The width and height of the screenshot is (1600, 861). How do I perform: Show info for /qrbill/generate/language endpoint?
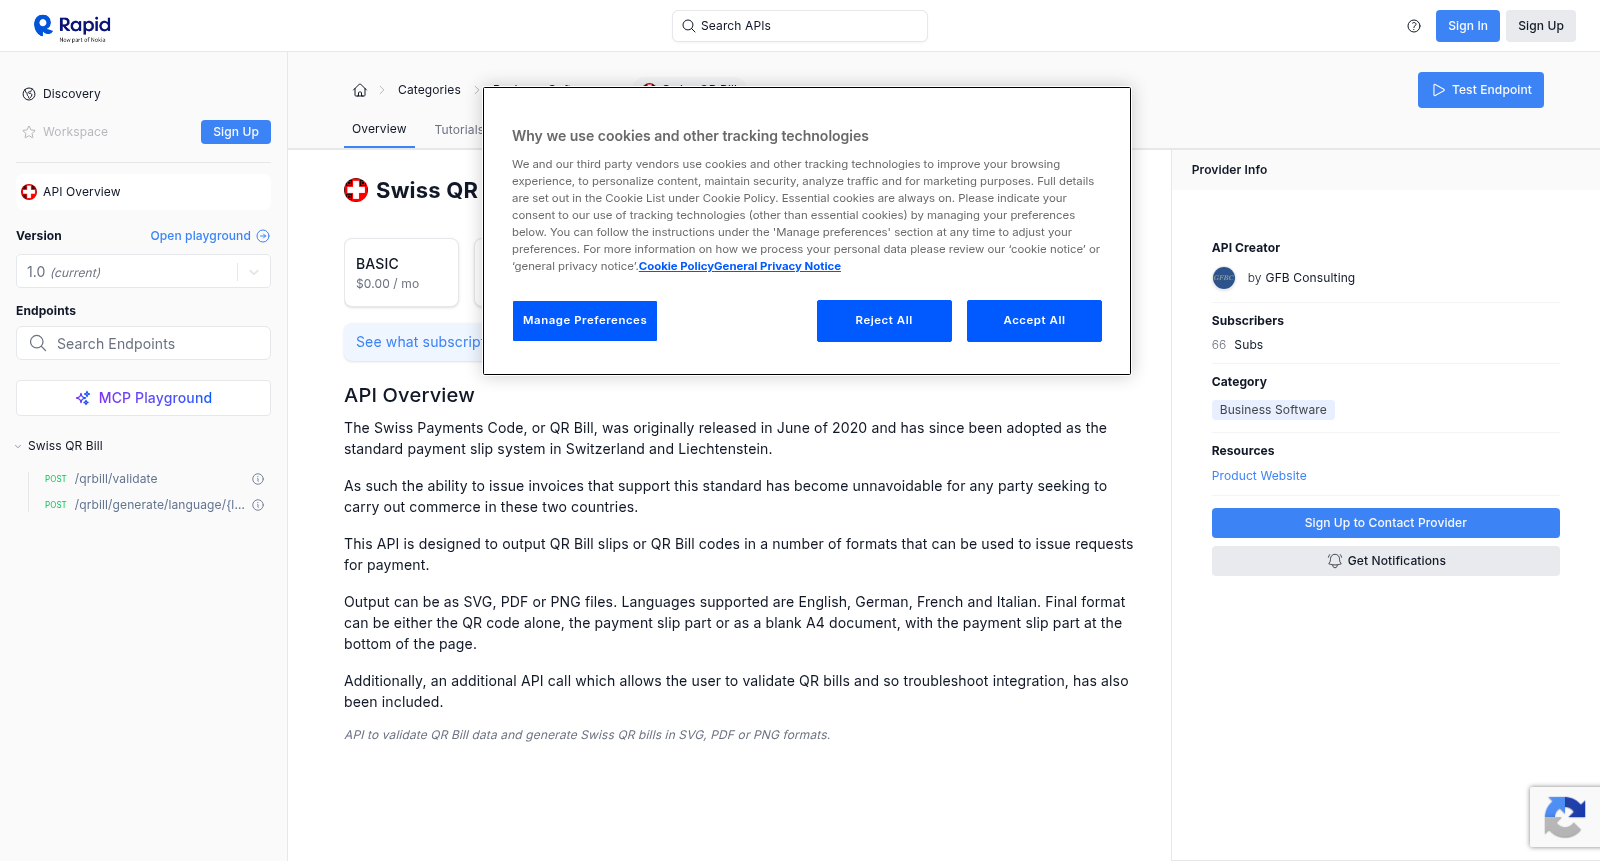[258, 505]
